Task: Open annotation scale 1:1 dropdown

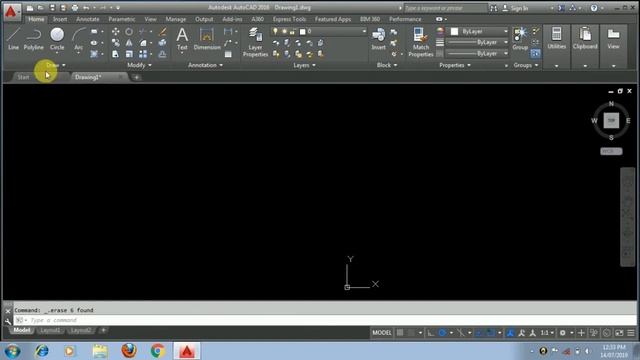Action: click(x=547, y=333)
